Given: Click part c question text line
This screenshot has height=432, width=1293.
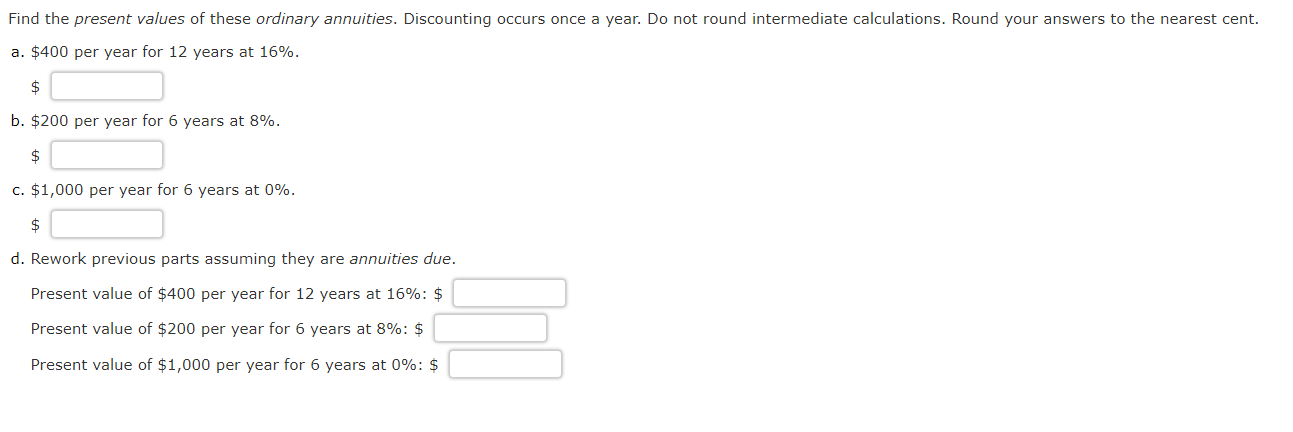Looking at the screenshot, I should point(153,190).
